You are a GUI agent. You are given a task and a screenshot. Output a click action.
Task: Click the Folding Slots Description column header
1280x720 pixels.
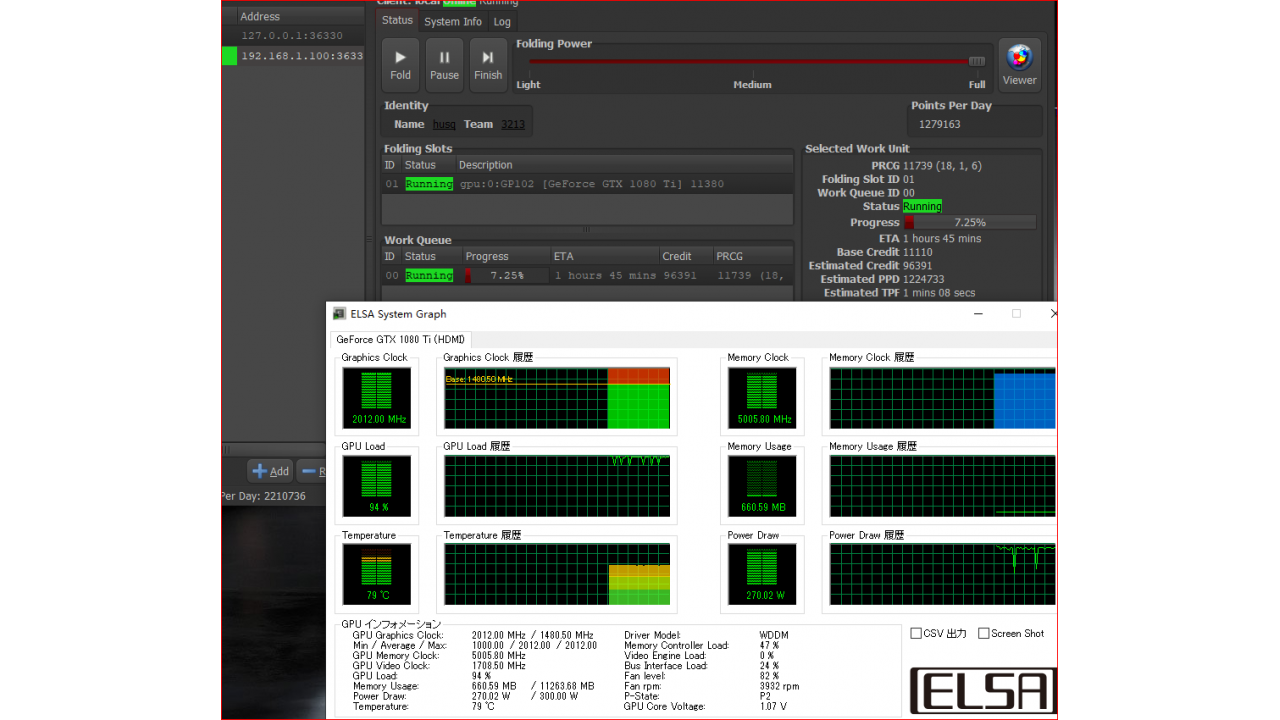624,165
